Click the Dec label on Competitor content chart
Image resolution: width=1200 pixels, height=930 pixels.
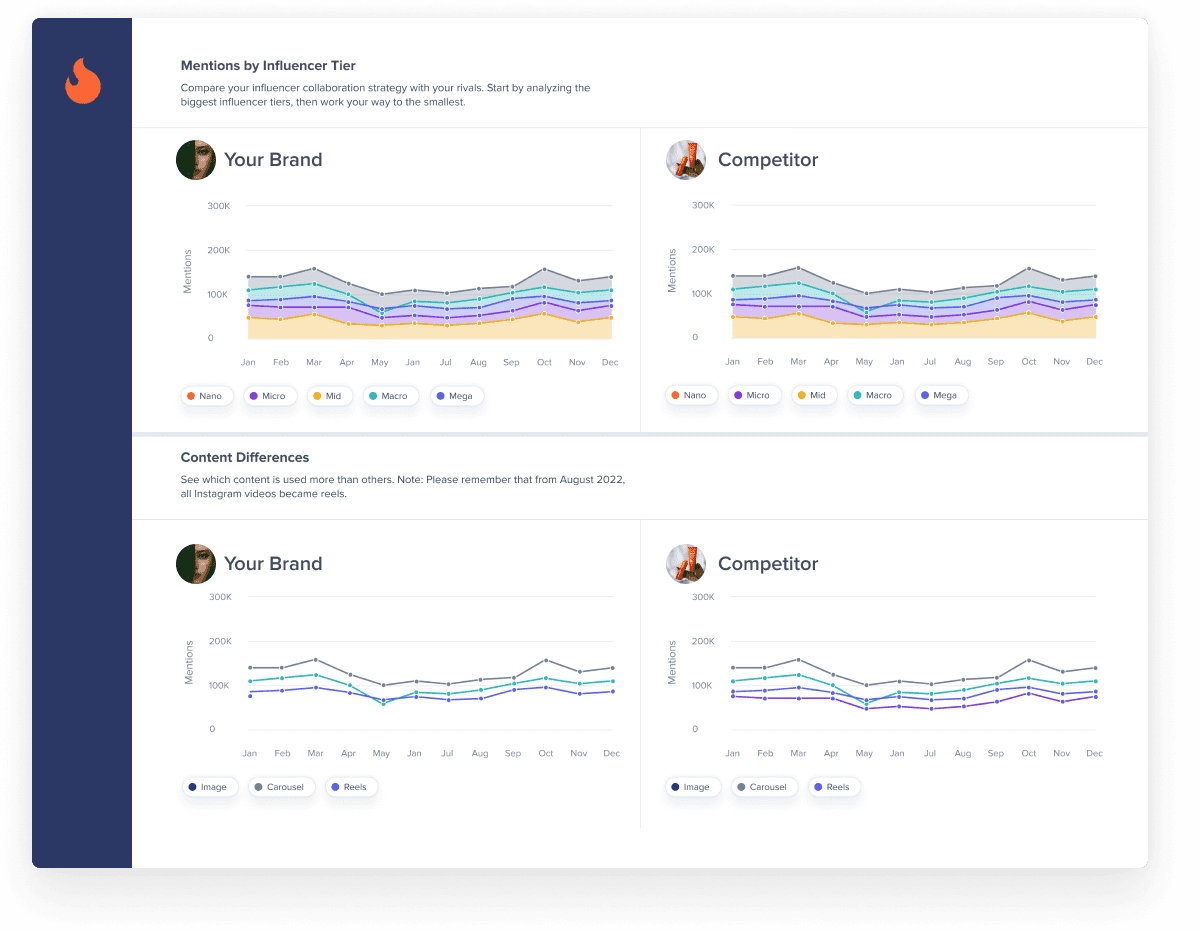pos(1094,753)
